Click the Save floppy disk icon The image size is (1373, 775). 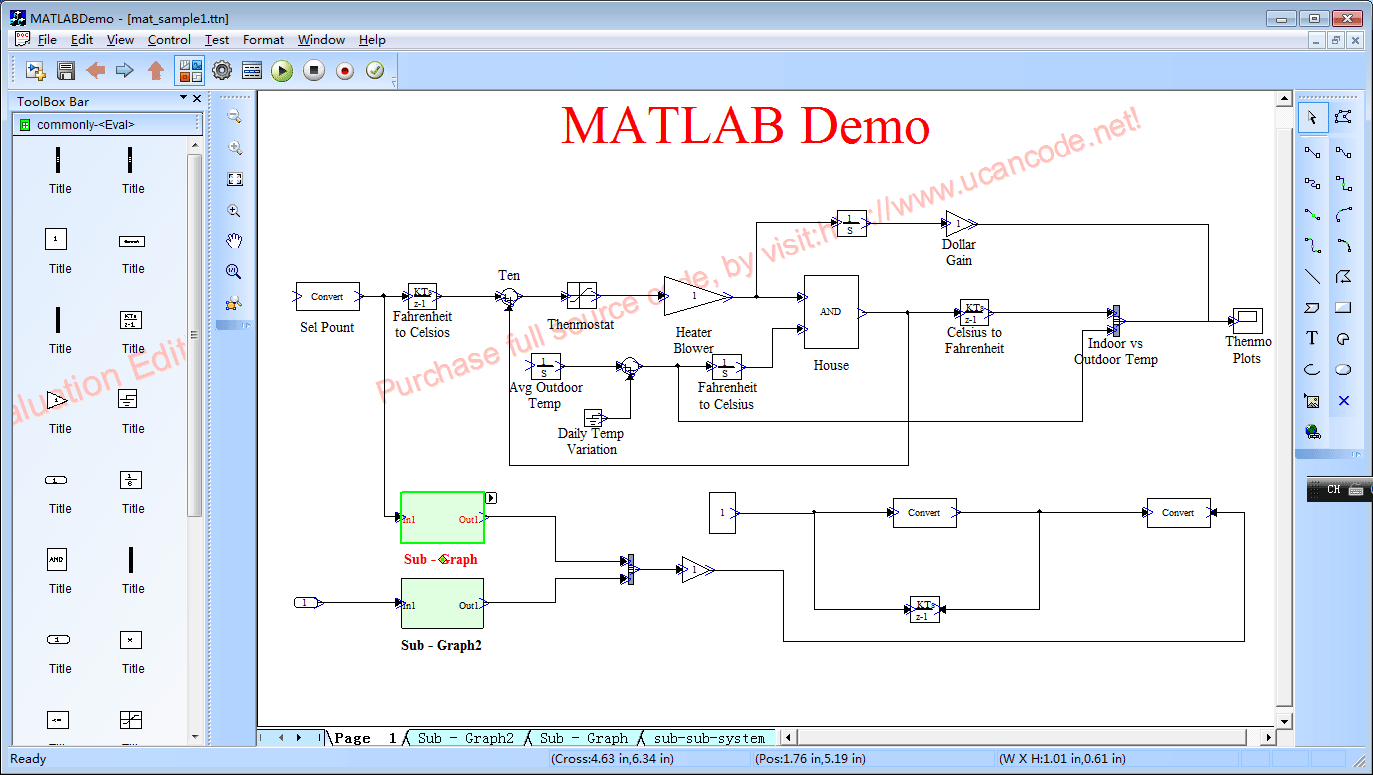[x=66, y=70]
